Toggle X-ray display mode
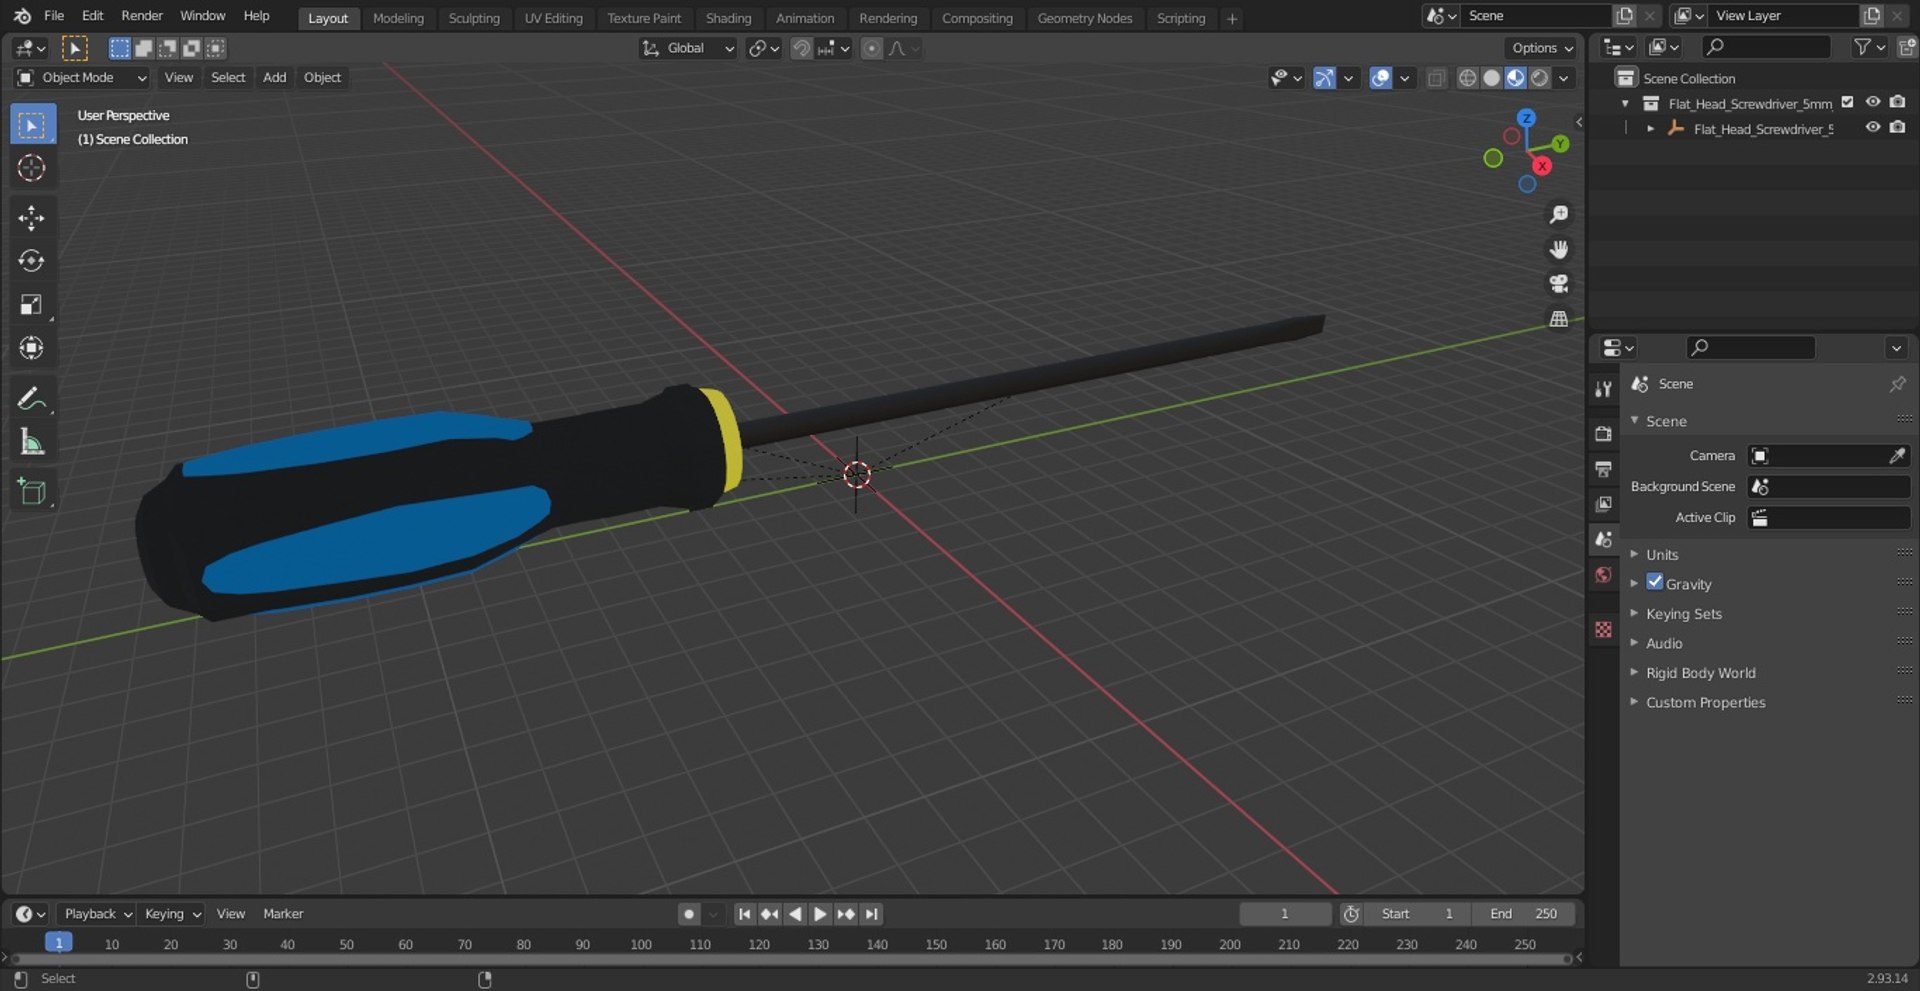This screenshot has width=1920, height=991. click(1437, 78)
